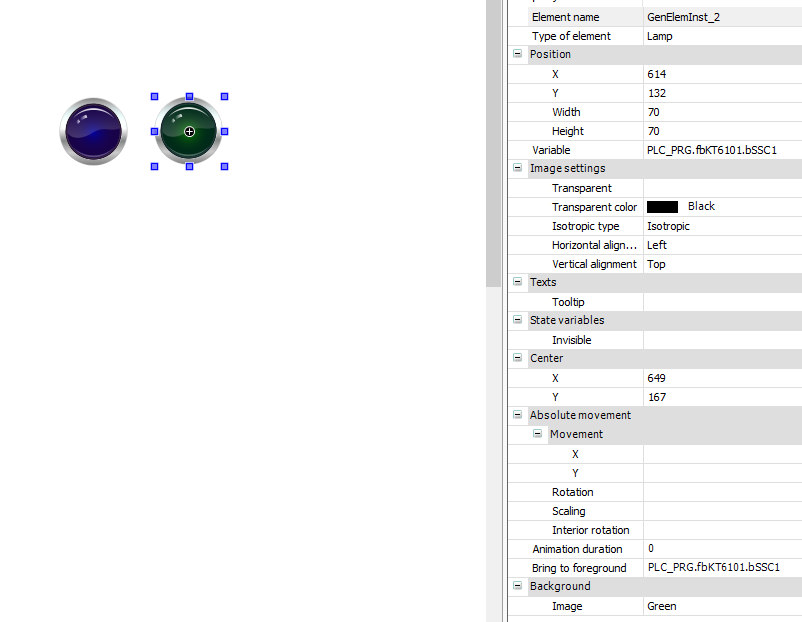Collapse the Position property group
Viewport: 802px width, 622px height.
coord(518,54)
